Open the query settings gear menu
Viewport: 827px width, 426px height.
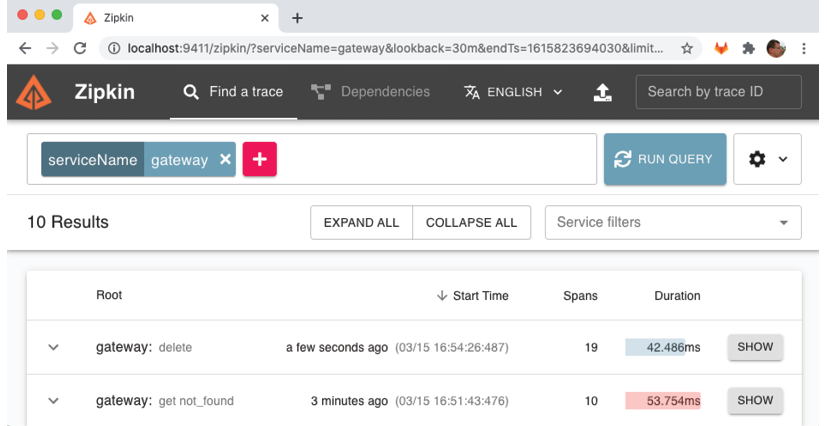click(x=767, y=159)
